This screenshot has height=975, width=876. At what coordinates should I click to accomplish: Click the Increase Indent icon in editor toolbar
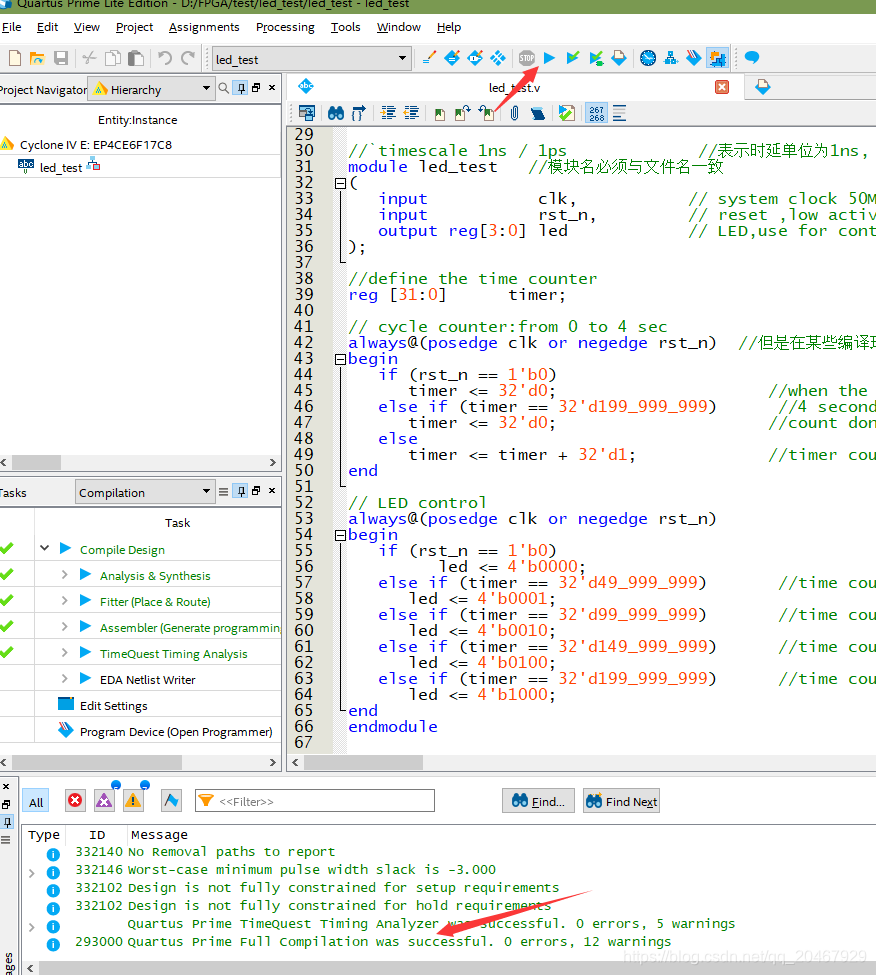[x=388, y=113]
